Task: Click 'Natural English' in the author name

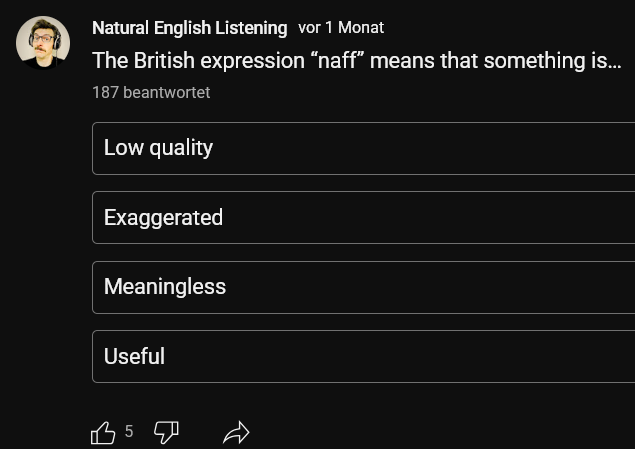Action: pos(148,28)
